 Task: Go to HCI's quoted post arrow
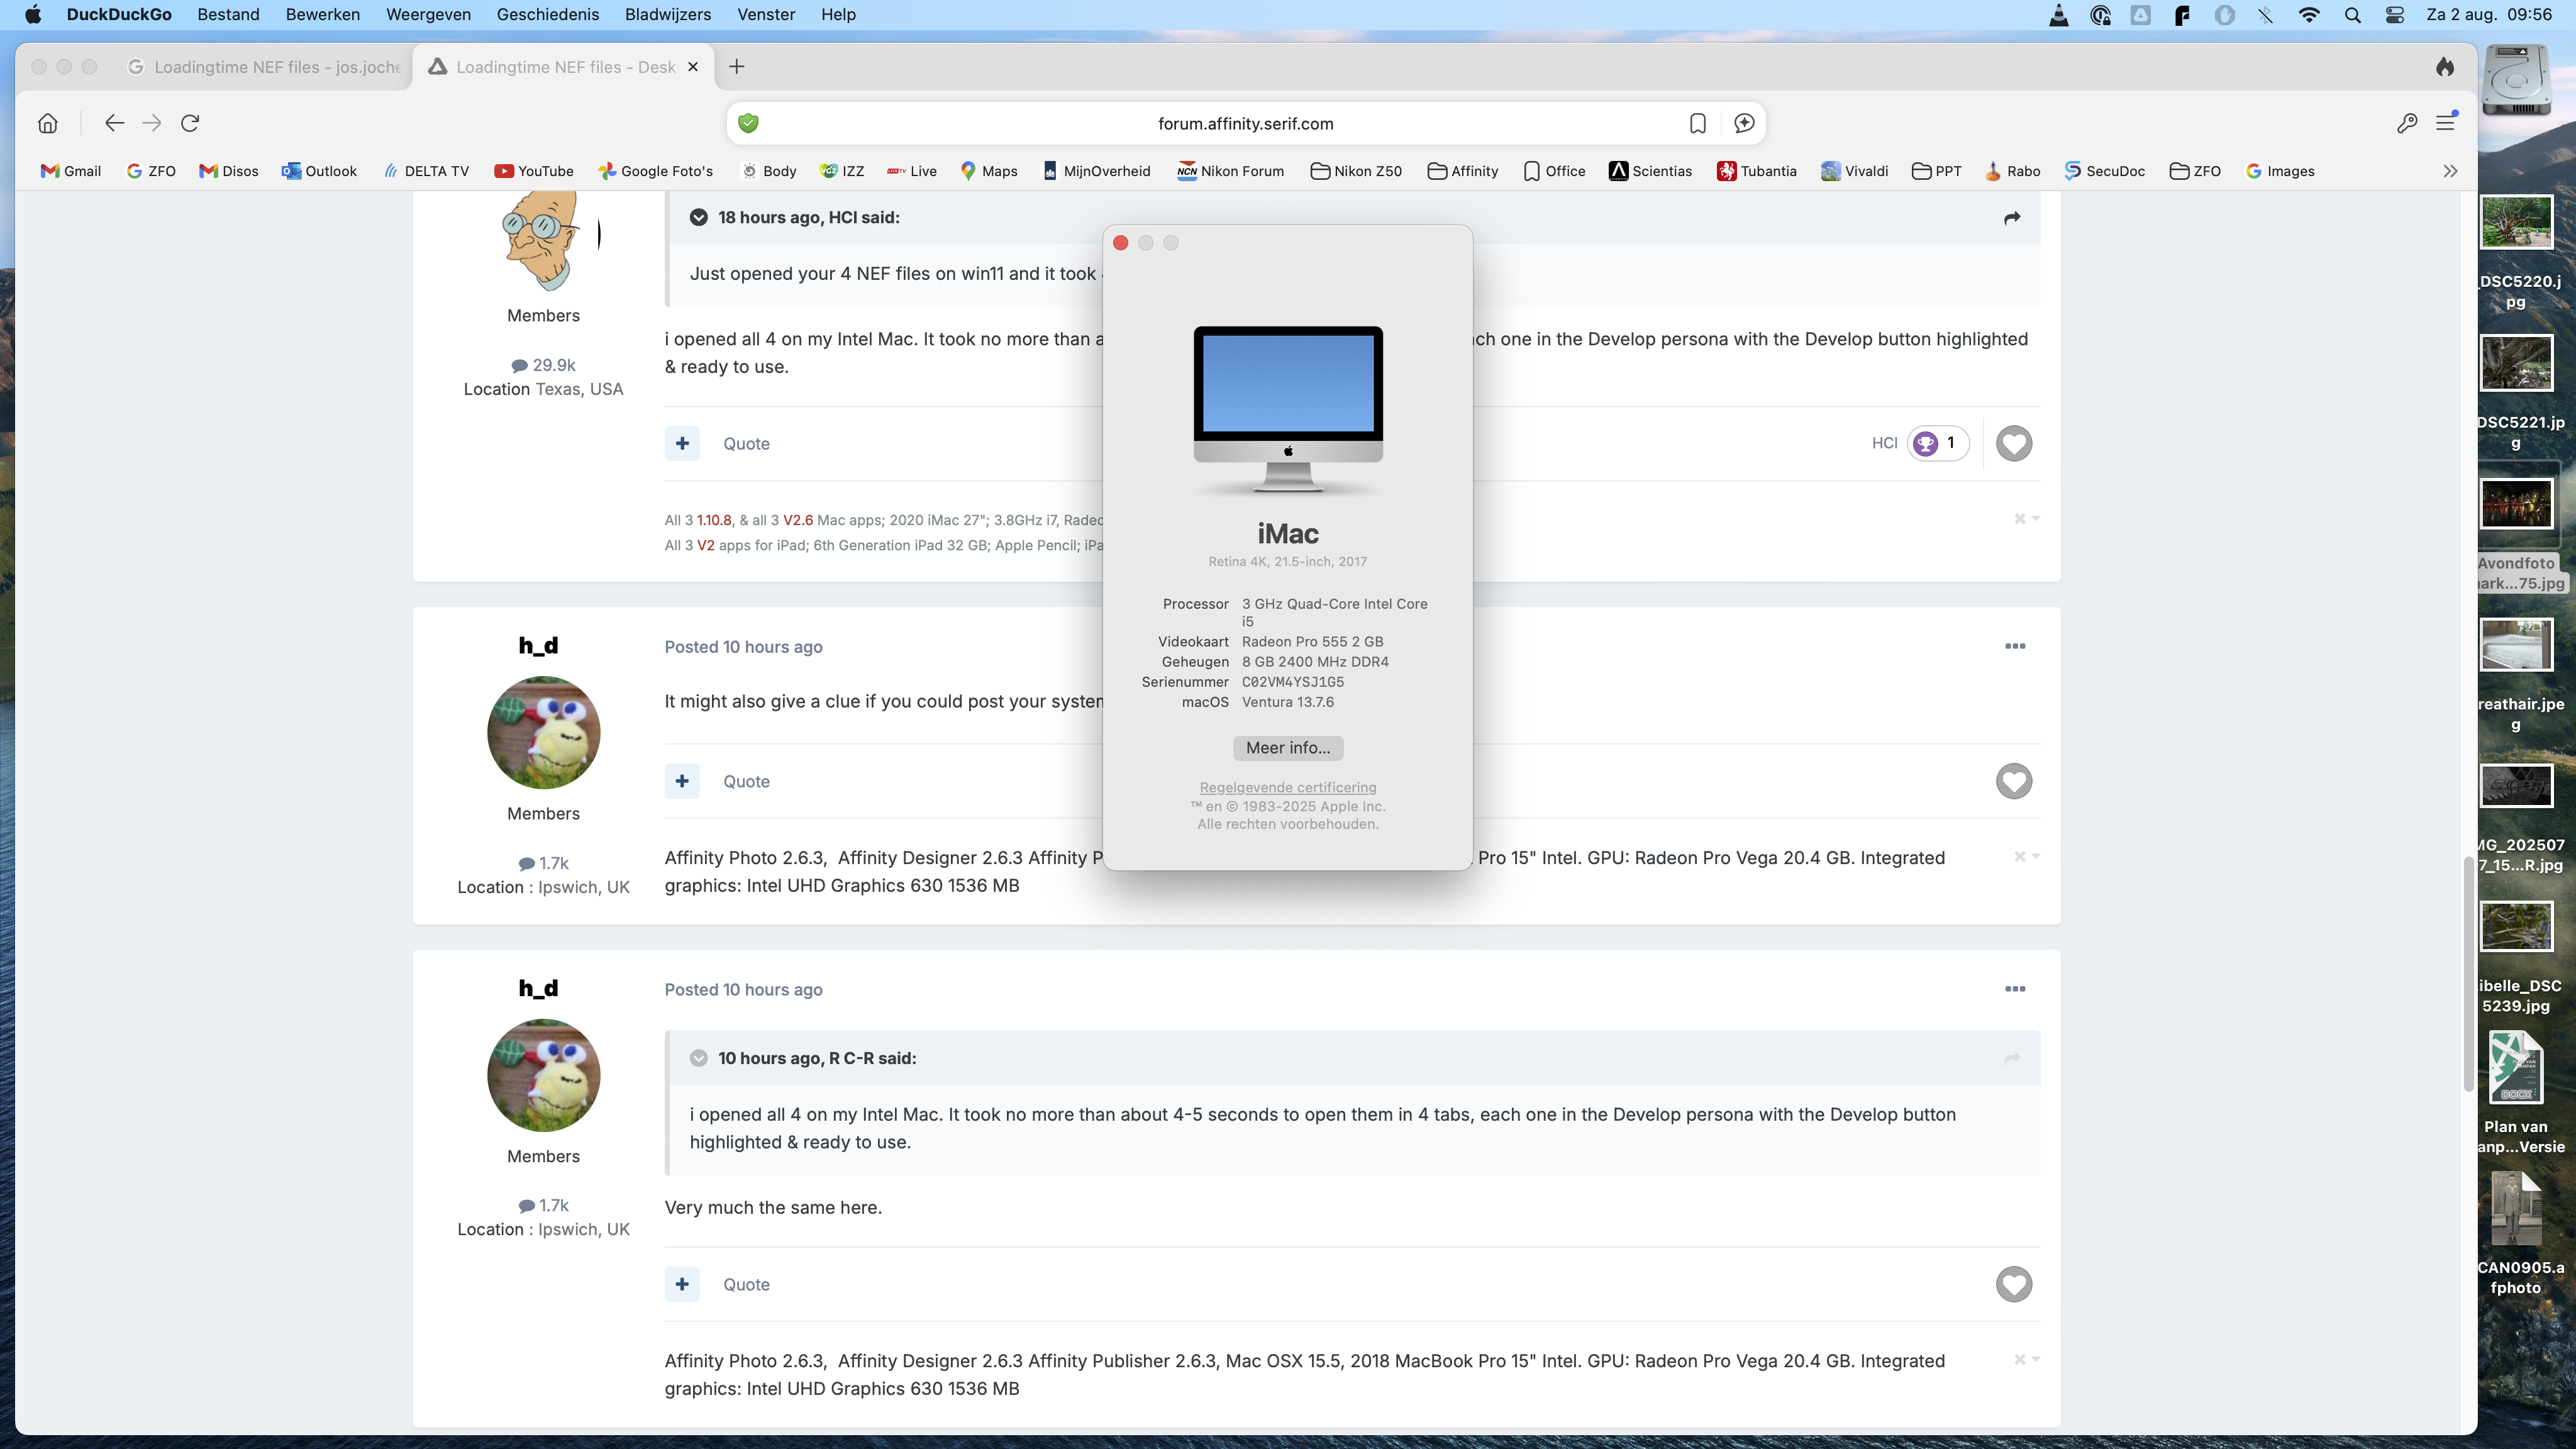[x=2012, y=218]
